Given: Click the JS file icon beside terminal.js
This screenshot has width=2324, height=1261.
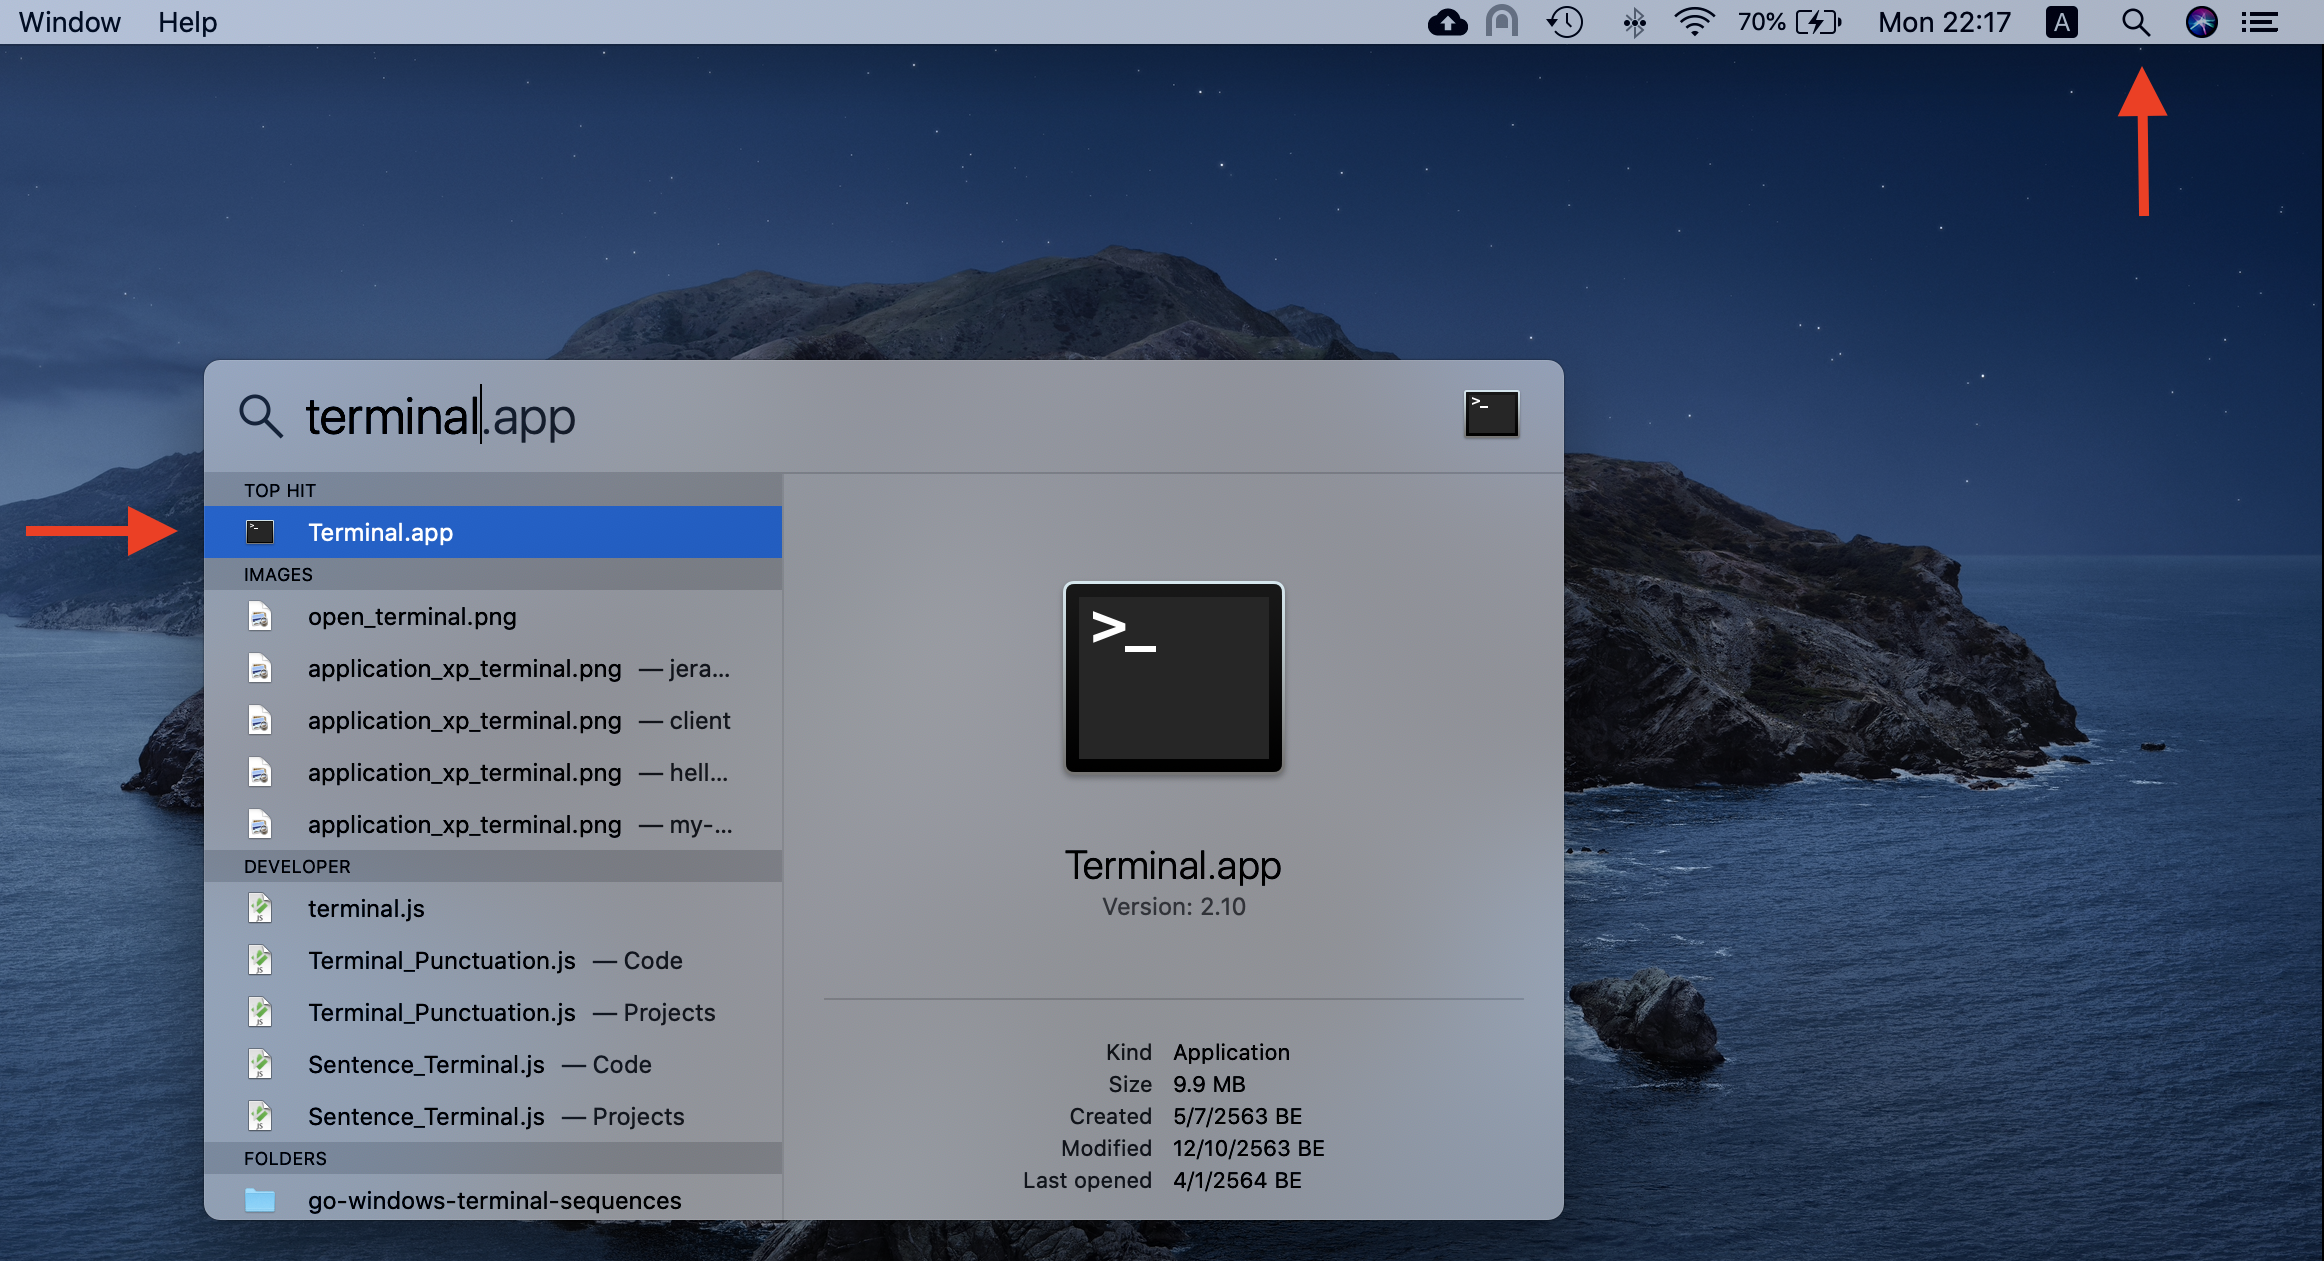Looking at the screenshot, I should tap(260, 908).
